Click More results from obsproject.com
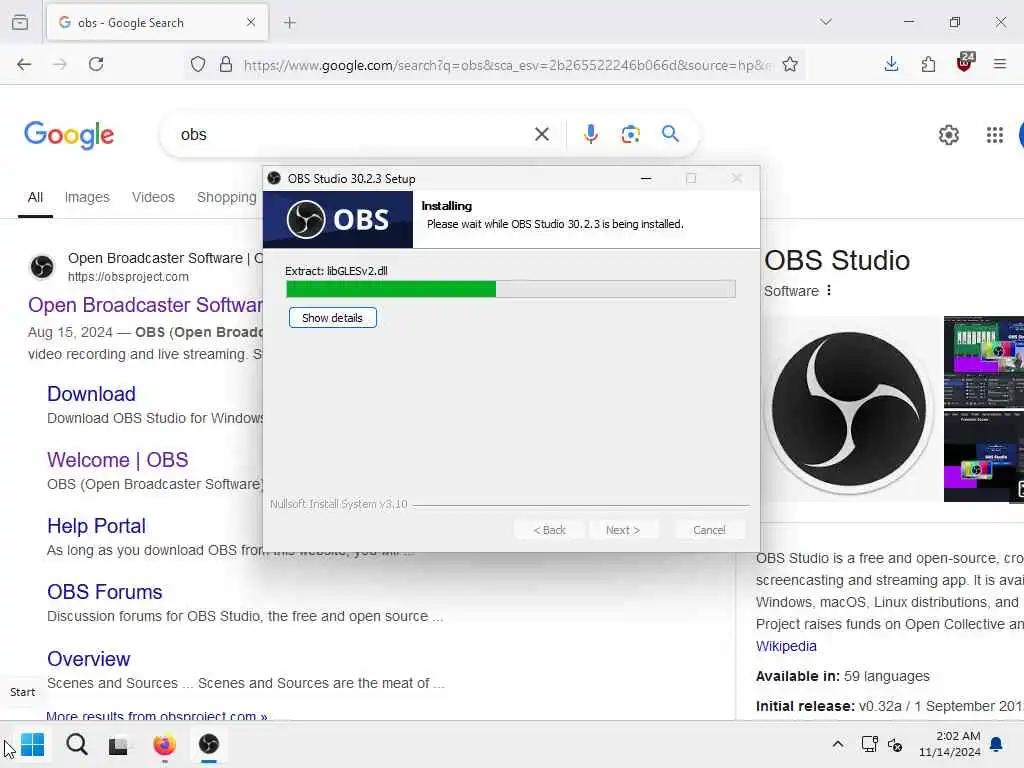 click(157, 715)
